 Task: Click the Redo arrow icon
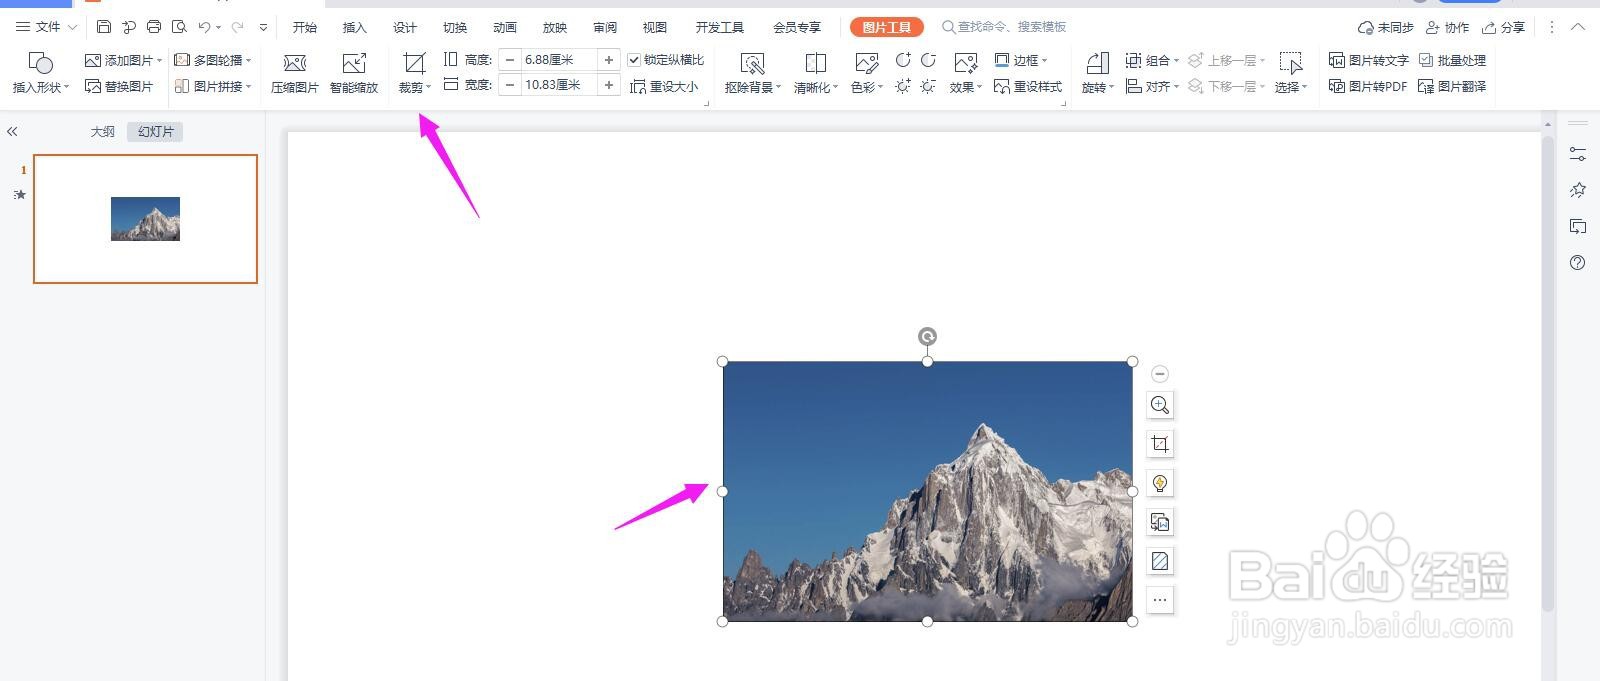tap(237, 27)
